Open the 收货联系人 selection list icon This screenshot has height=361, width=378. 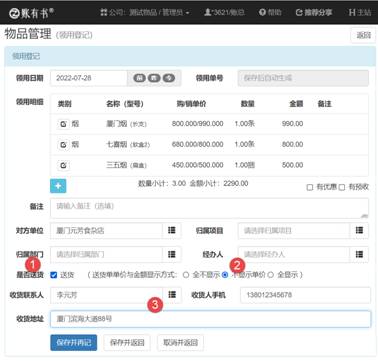(x=172, y=295)
